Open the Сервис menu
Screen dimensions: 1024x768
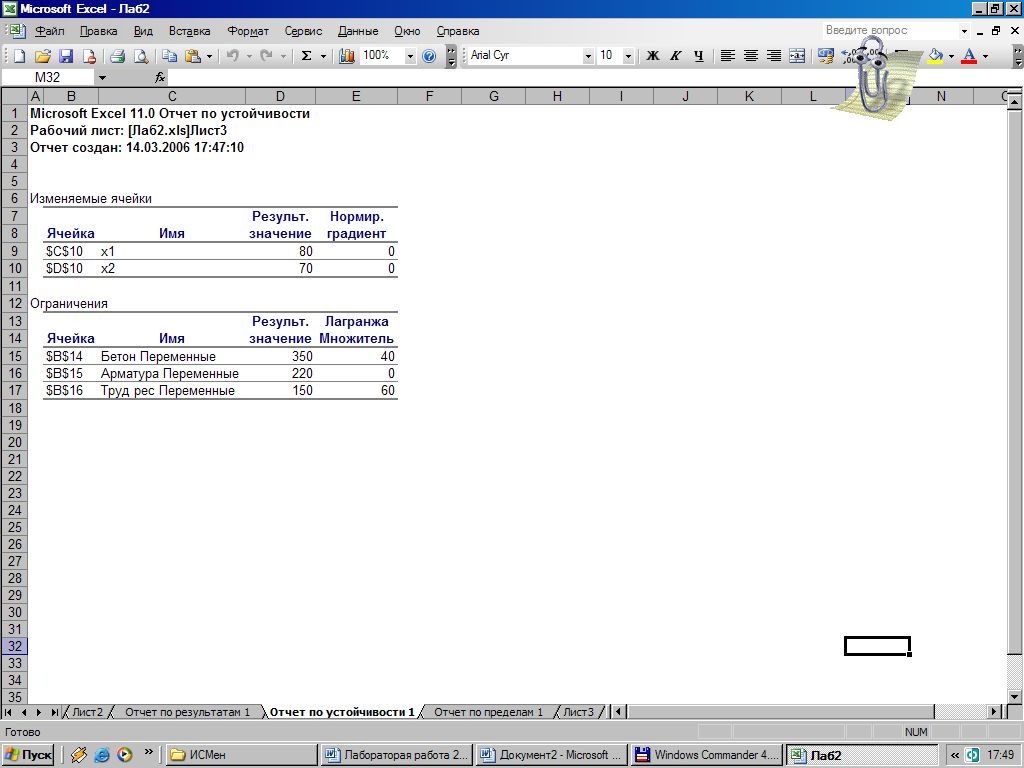tap(303, 31)
